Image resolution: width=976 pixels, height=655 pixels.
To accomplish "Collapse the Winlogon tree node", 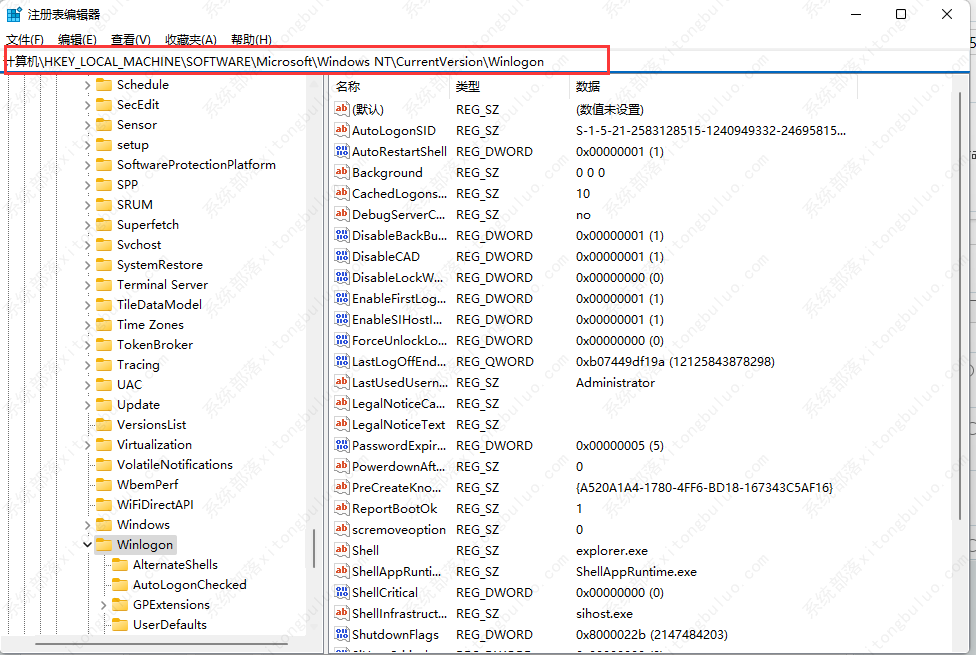I will (x=88, y=545).
